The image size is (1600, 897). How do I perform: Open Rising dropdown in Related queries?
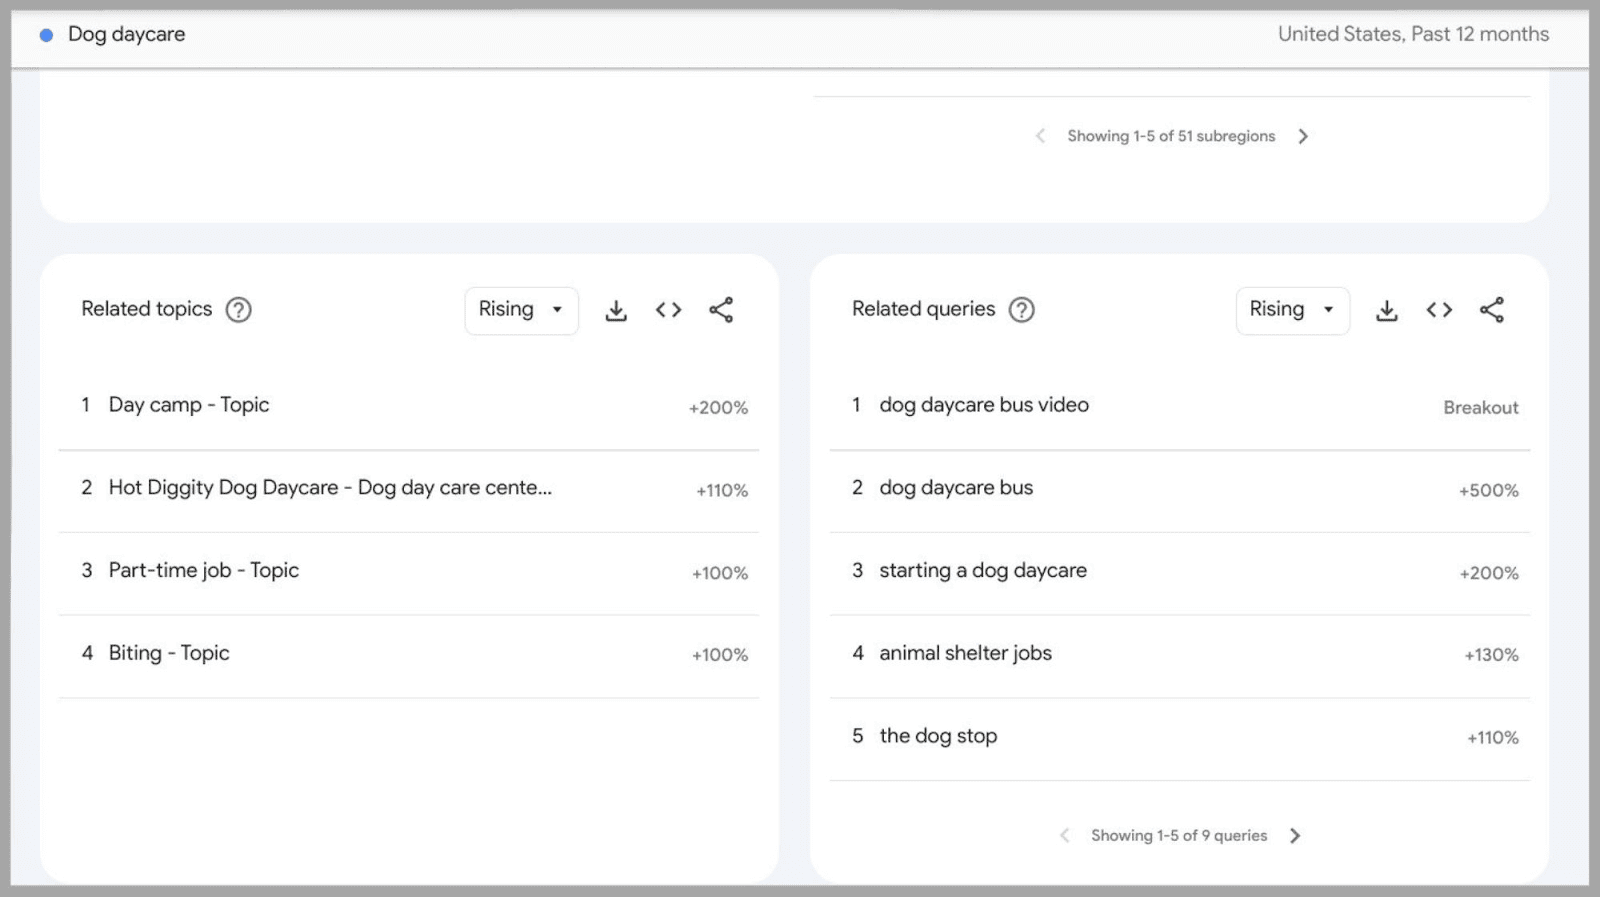click(x=1292, y=310)
